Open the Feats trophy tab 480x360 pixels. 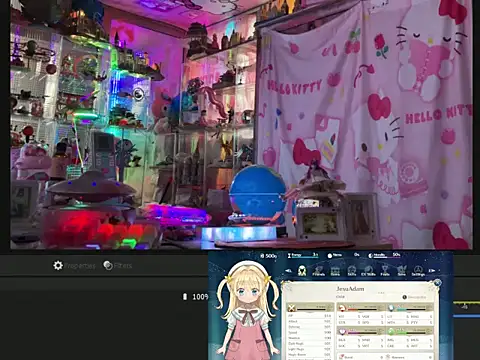pos(385,270)
